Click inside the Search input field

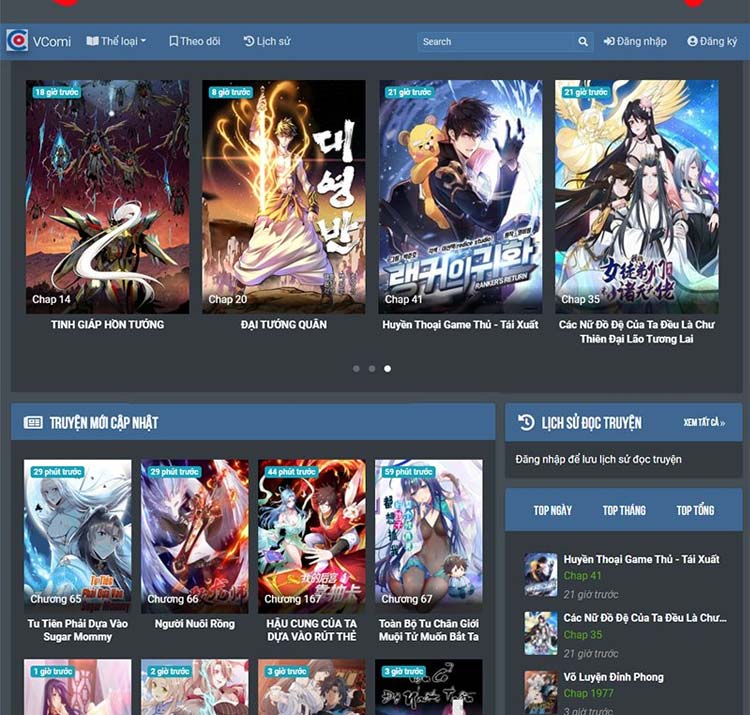click(x=494, y=42)
